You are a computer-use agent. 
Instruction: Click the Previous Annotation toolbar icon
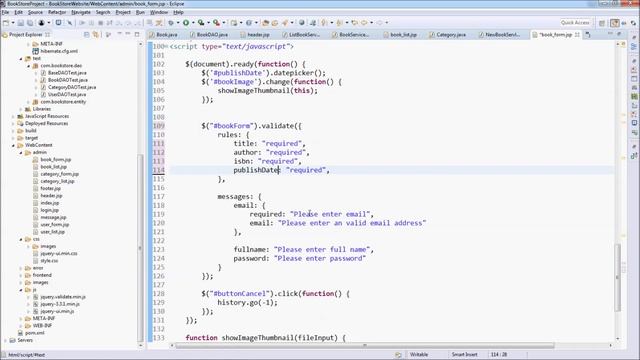[339, 23]
